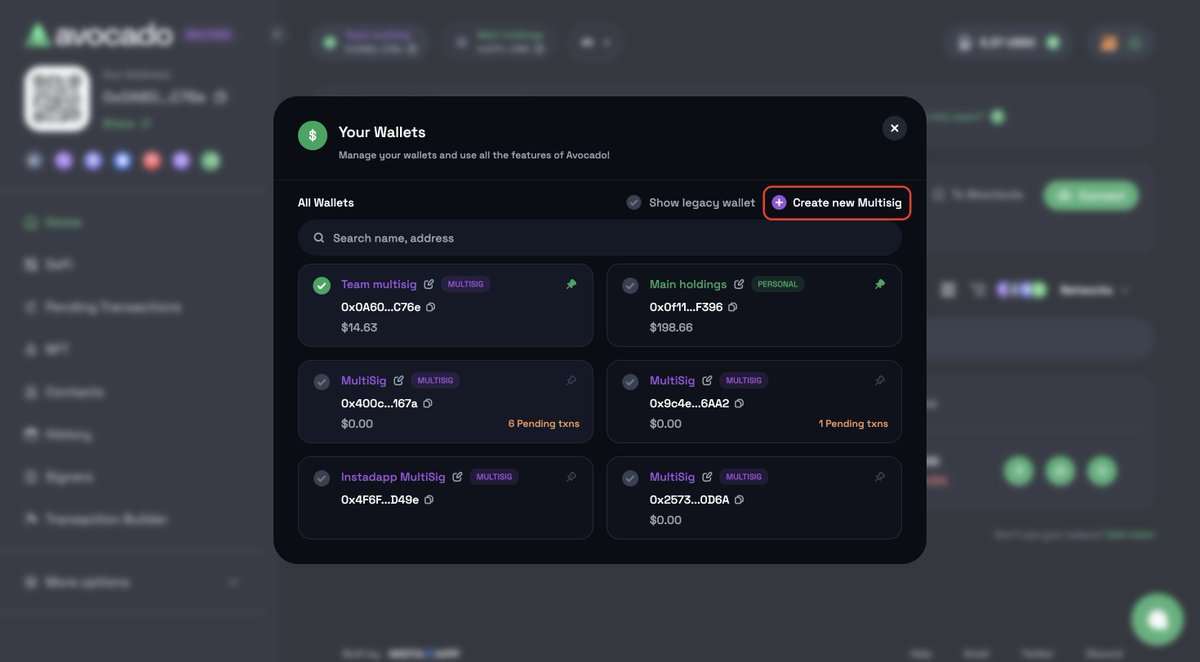Click the Your Wallets title

tap(382, 132)
